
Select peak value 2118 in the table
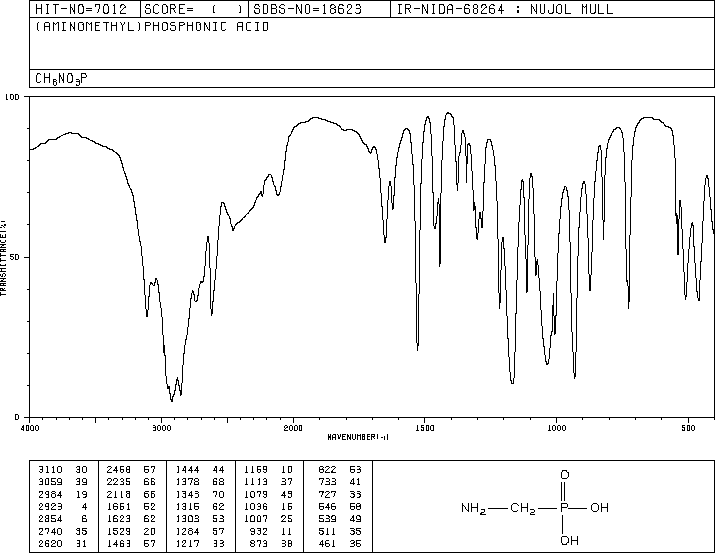pyautogui.click(x=119, y=494)
